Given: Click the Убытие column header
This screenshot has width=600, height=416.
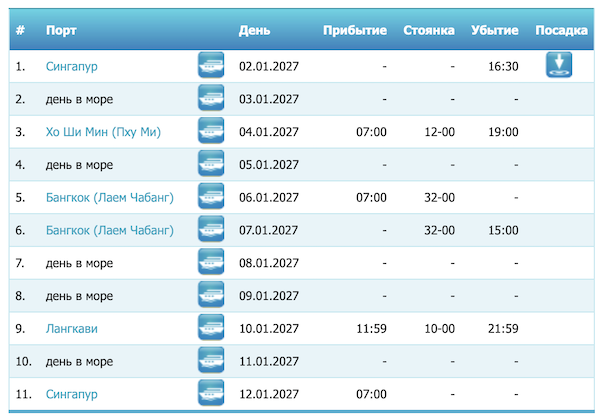Looking at the screenshot, I should point(494,31).
